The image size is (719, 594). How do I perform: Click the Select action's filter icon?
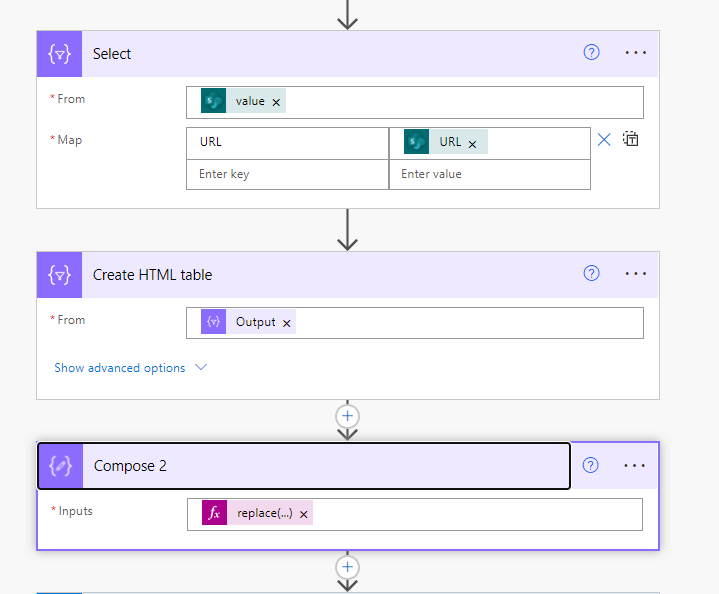click(x=60, y=54)
